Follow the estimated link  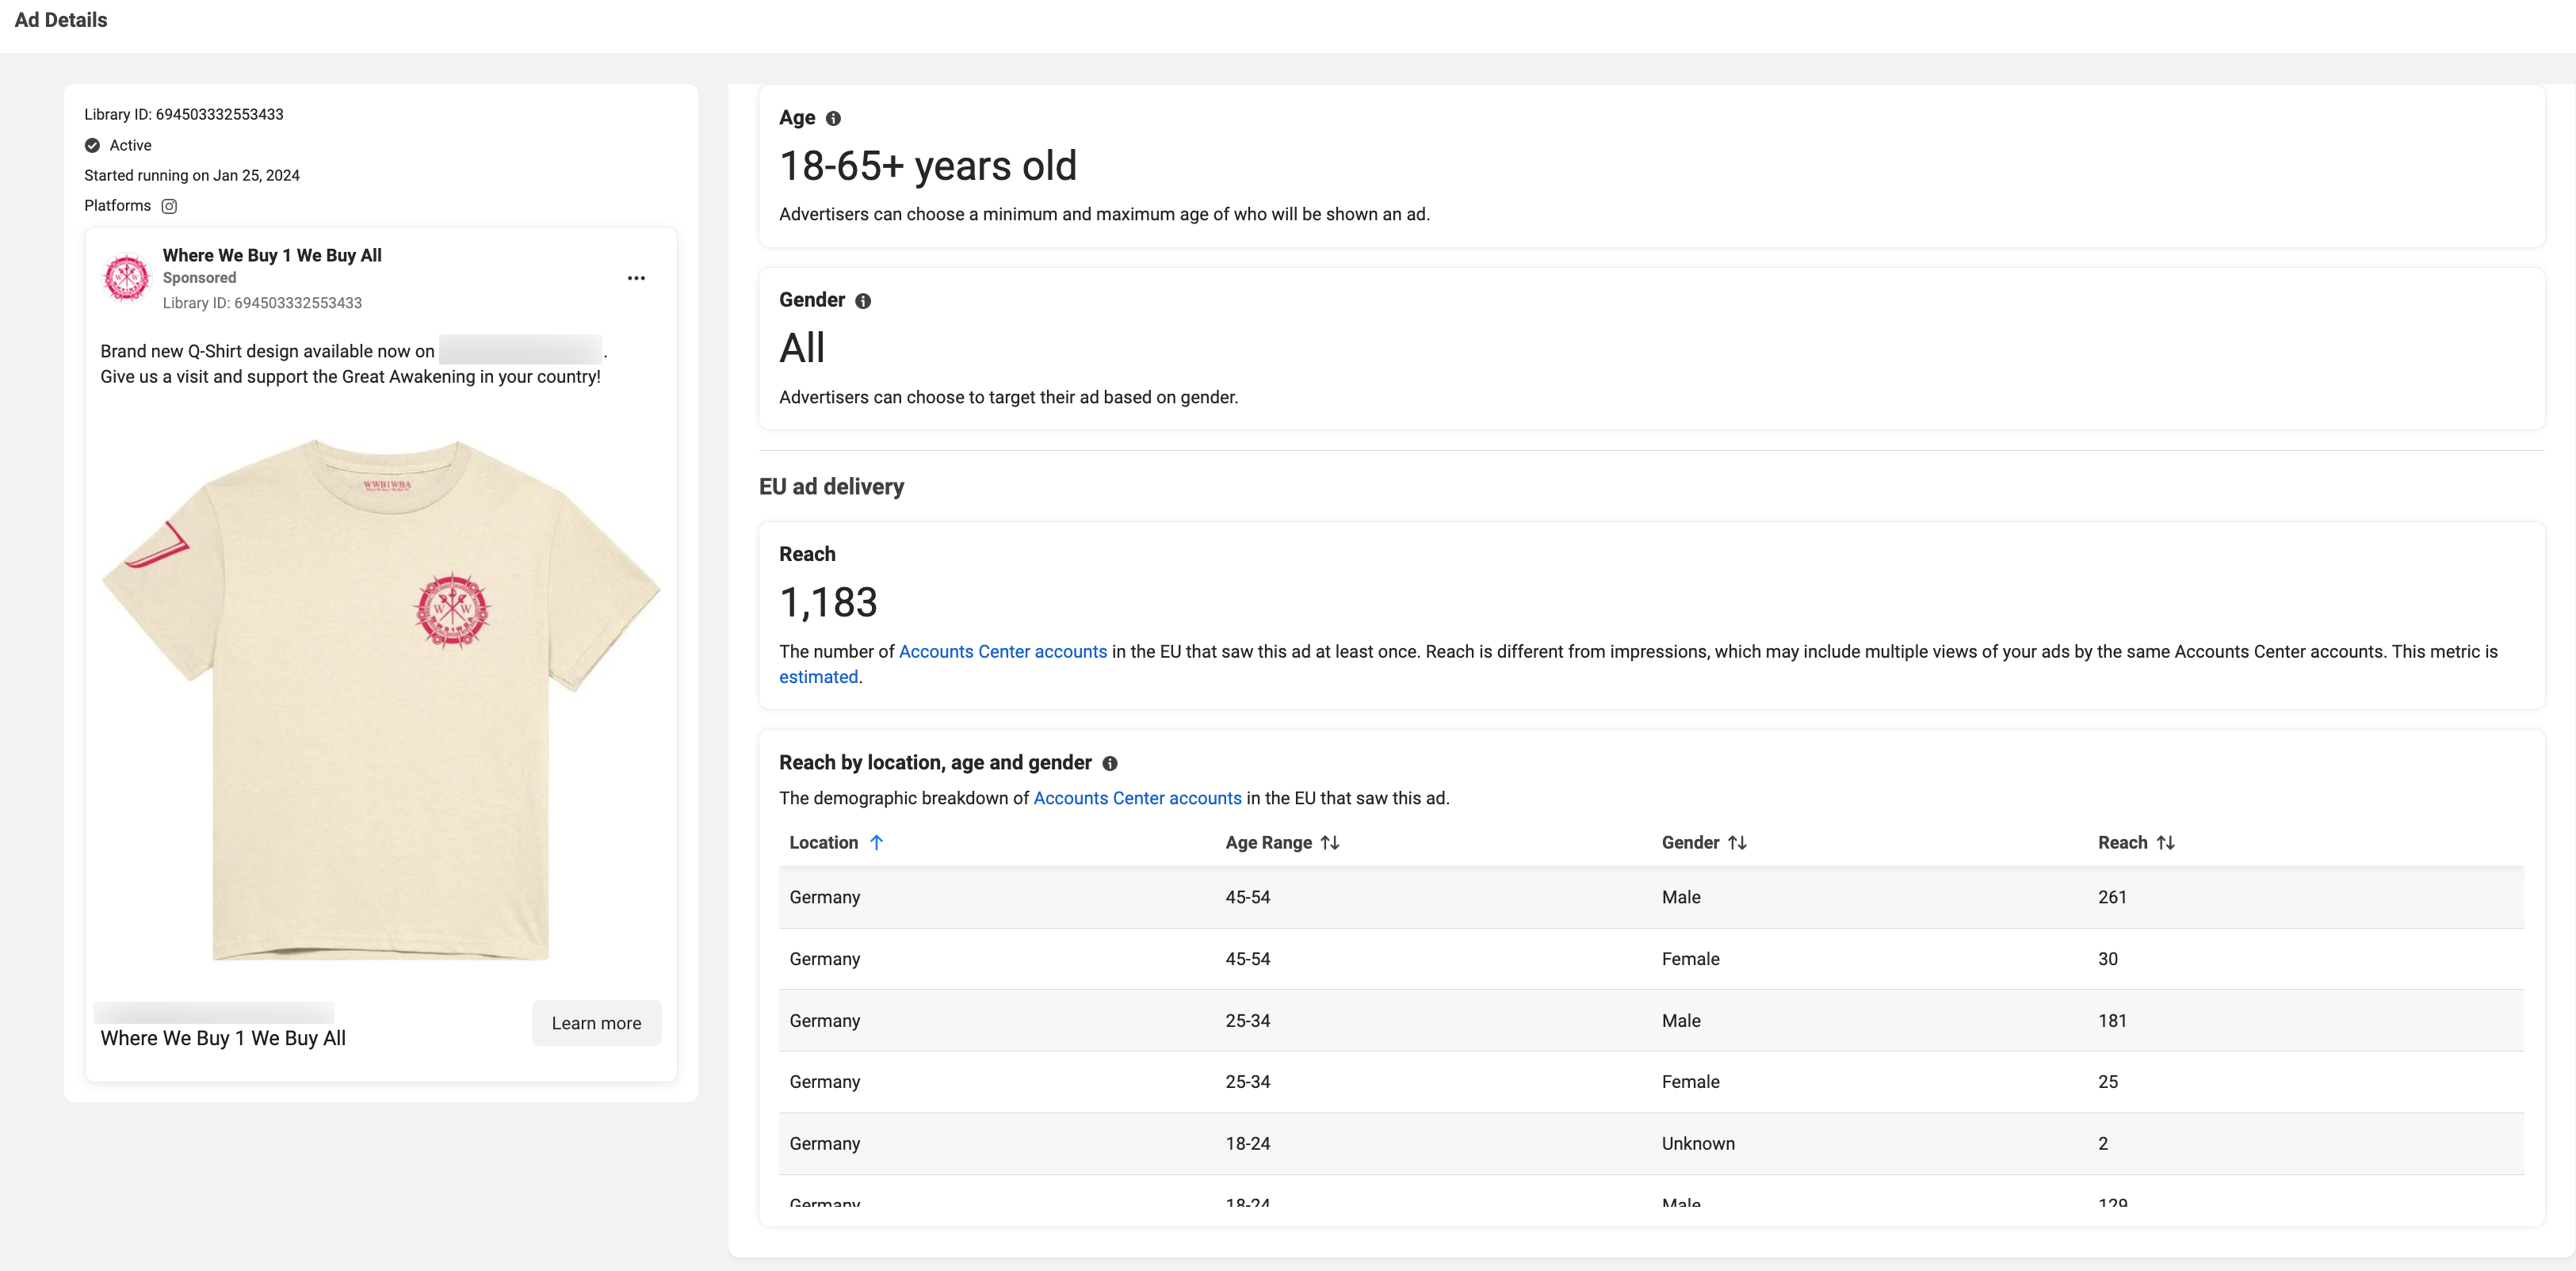point(818,677)
